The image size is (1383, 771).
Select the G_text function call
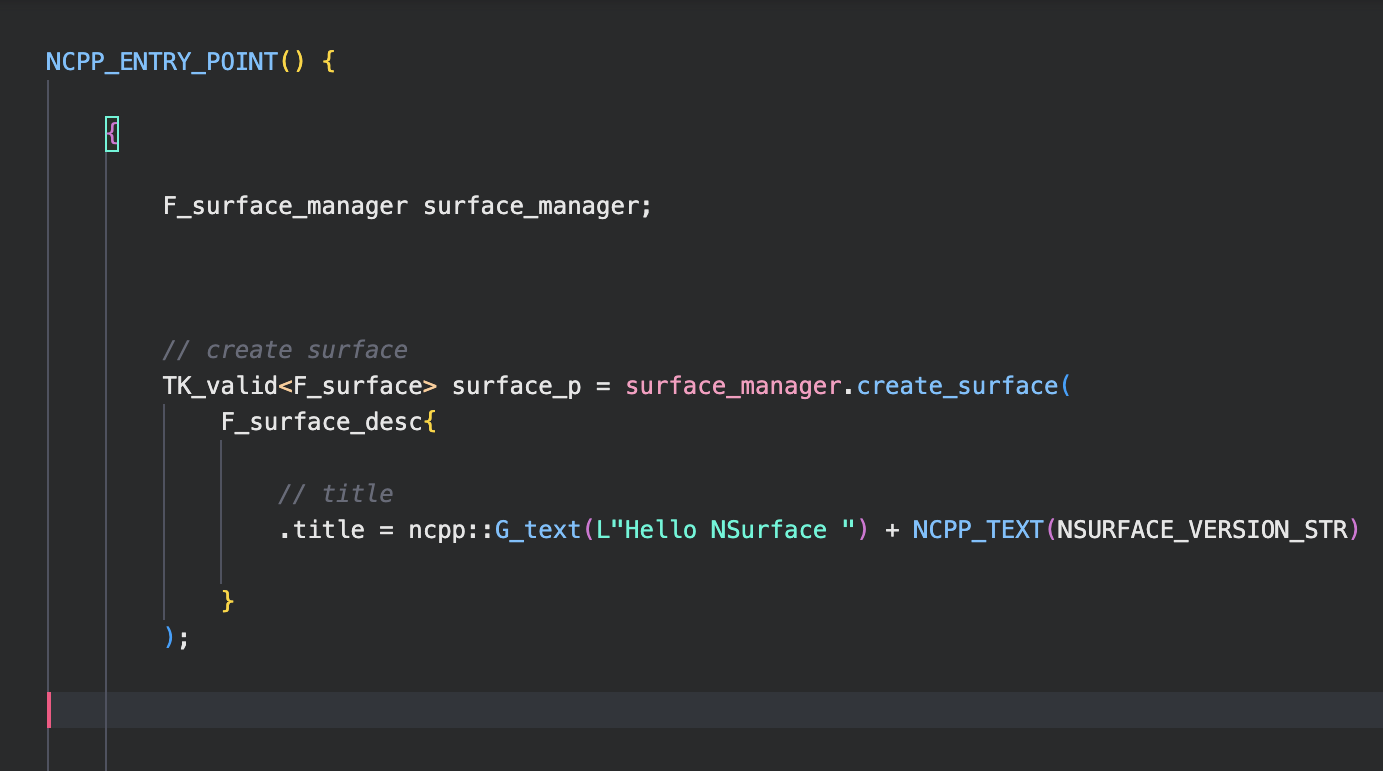coord(537,529)
